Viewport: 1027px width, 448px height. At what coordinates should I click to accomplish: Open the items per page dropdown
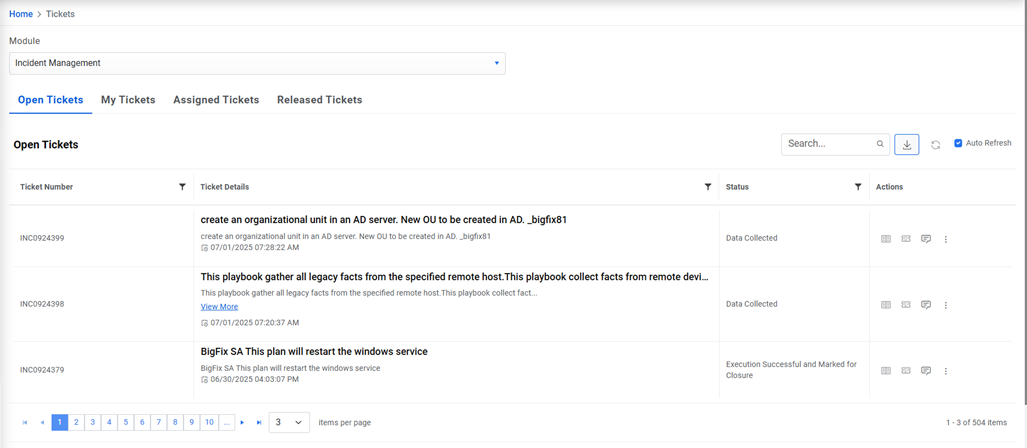(x=289, y=423)
